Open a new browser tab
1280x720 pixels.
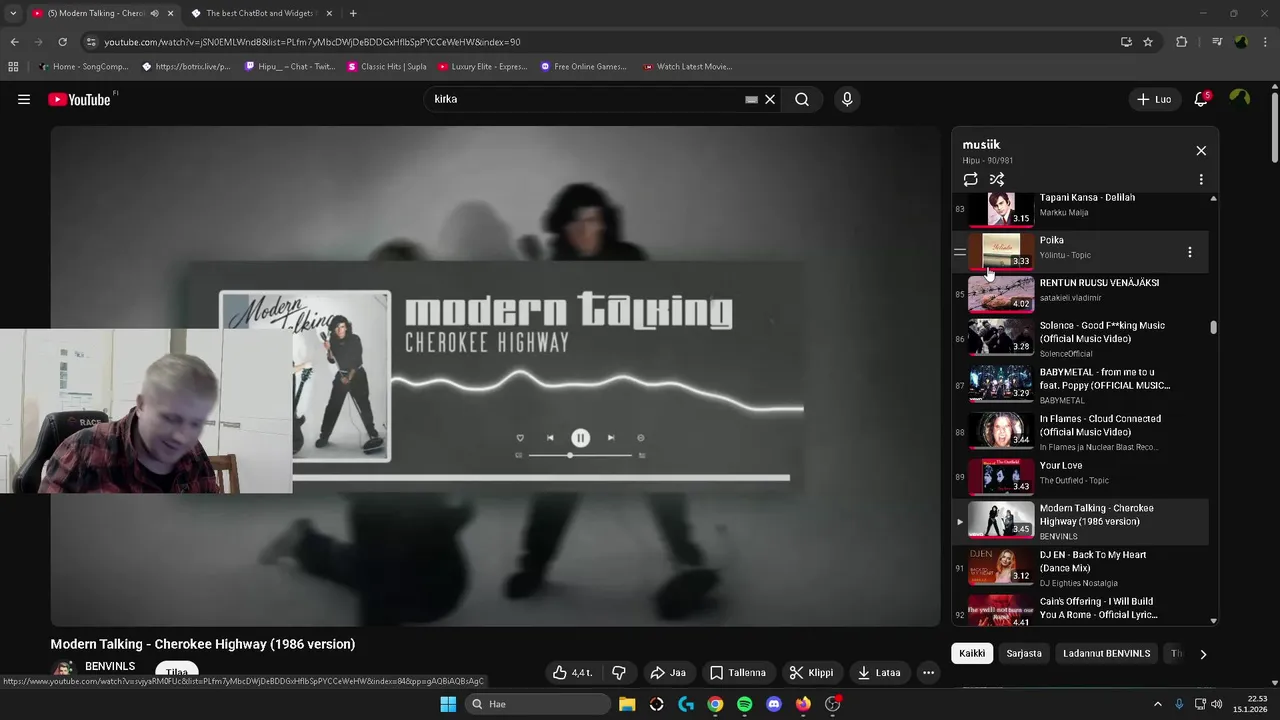pyautogui.click(x=353, y=13)
